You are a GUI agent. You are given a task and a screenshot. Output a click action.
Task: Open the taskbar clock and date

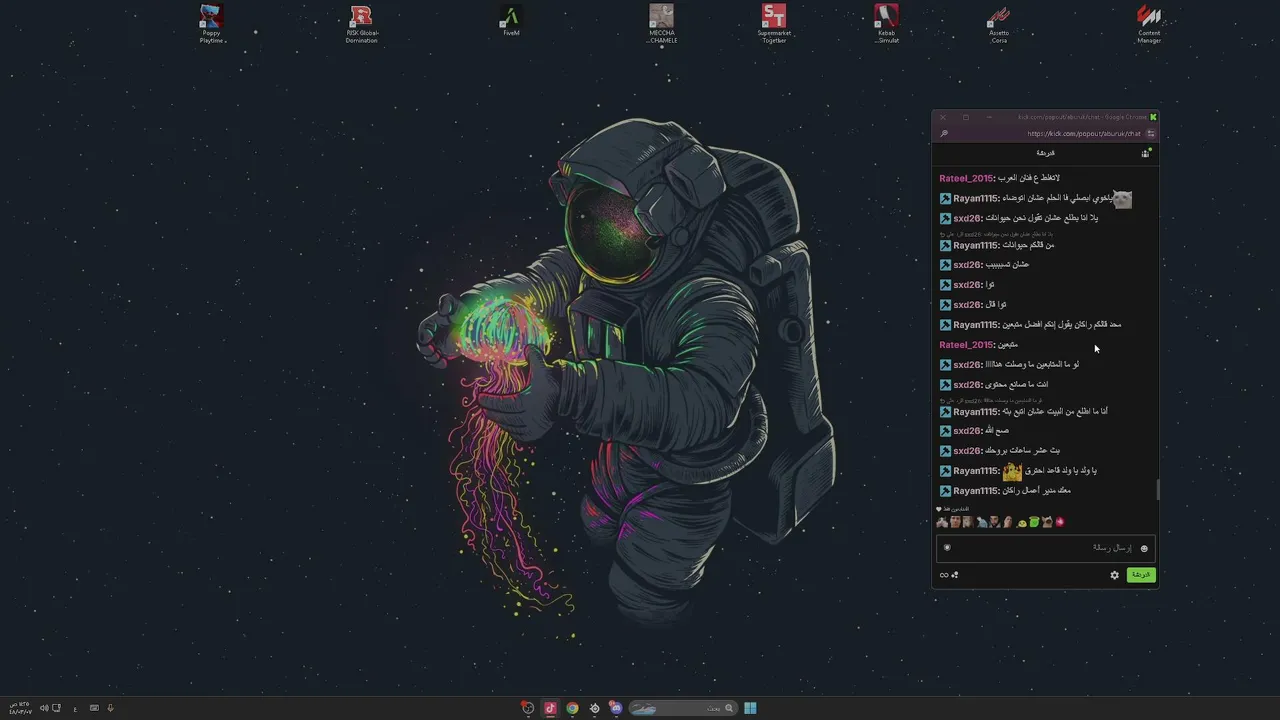(x=20, y=708)
